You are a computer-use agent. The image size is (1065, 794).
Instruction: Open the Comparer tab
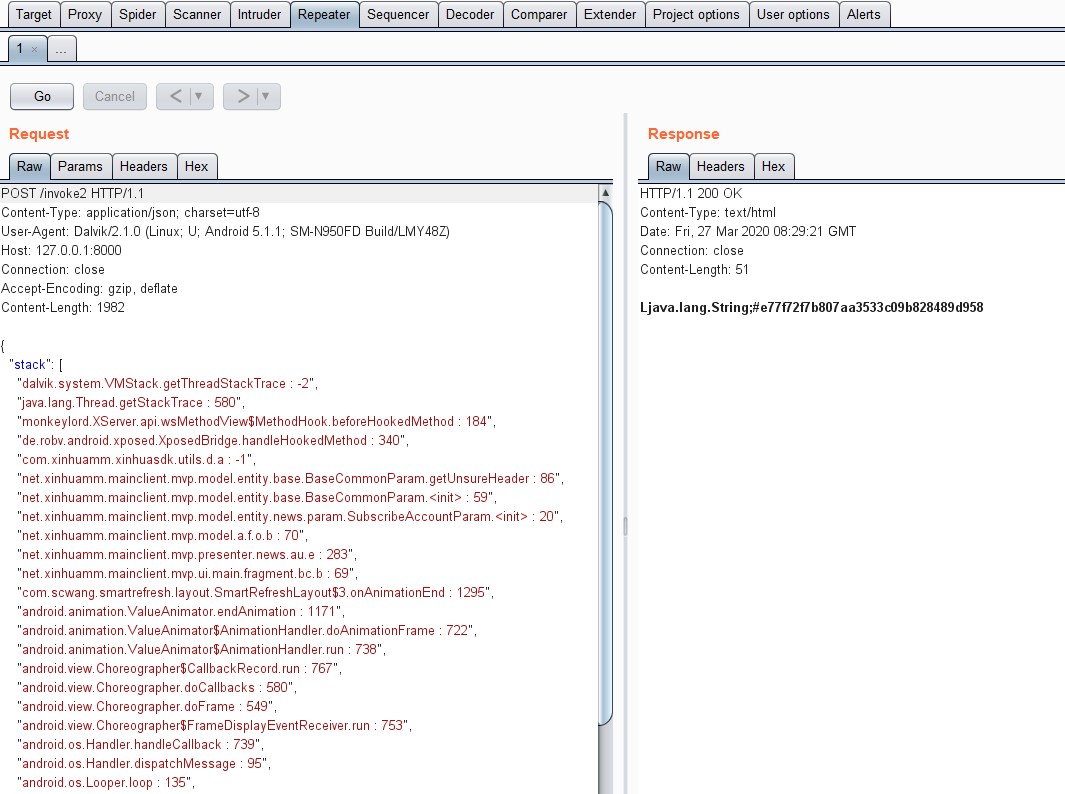[539, 14]
